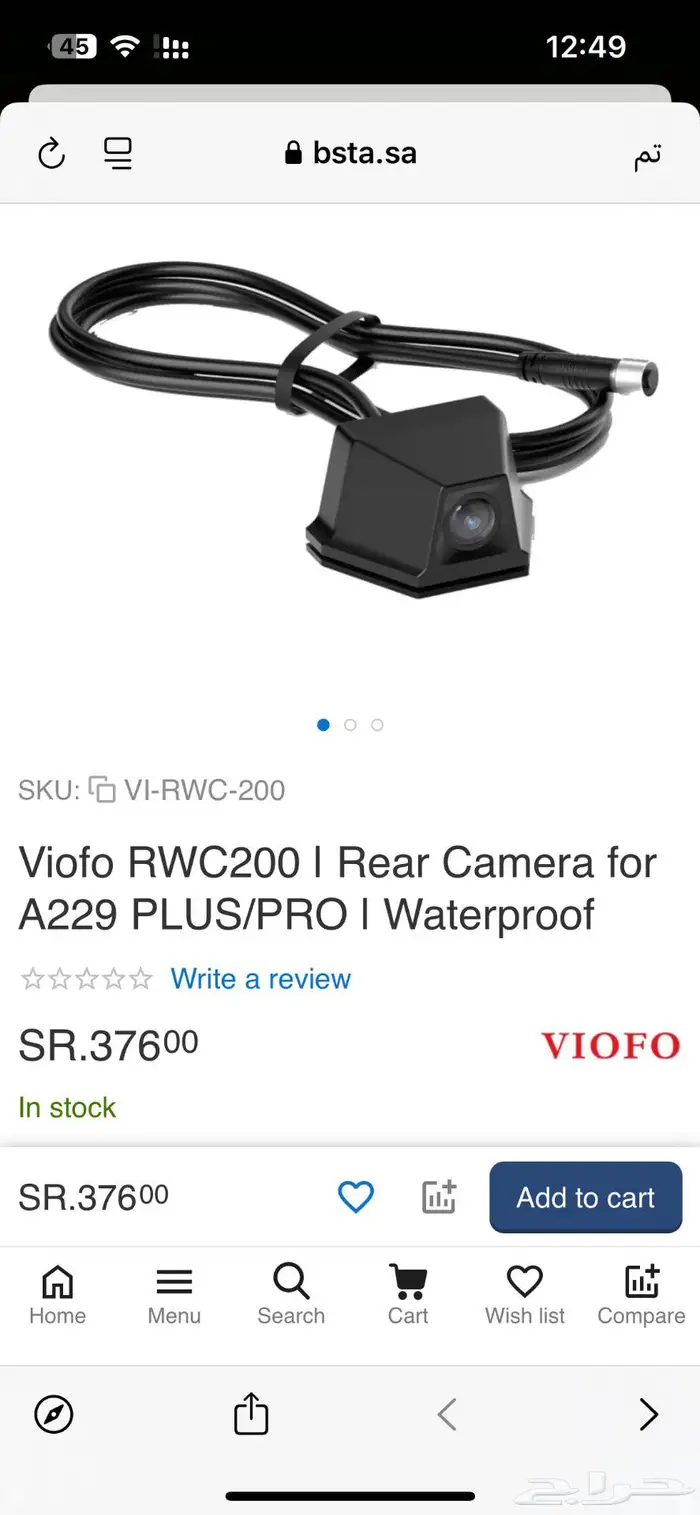The width and height of the screenshot is (700, 1515).
Task: Select the third image carousel dot
Action: 377,725
